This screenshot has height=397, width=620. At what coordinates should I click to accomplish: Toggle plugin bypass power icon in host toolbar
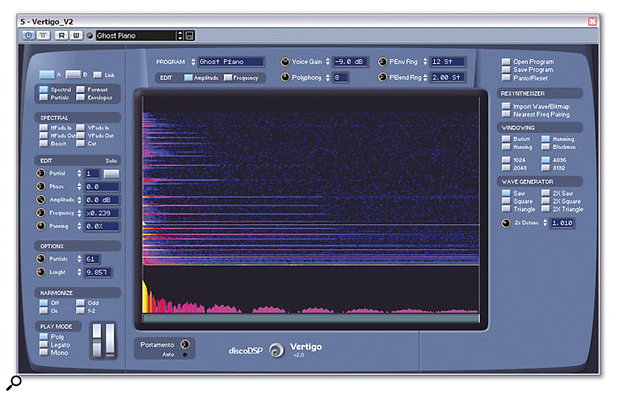28,36
